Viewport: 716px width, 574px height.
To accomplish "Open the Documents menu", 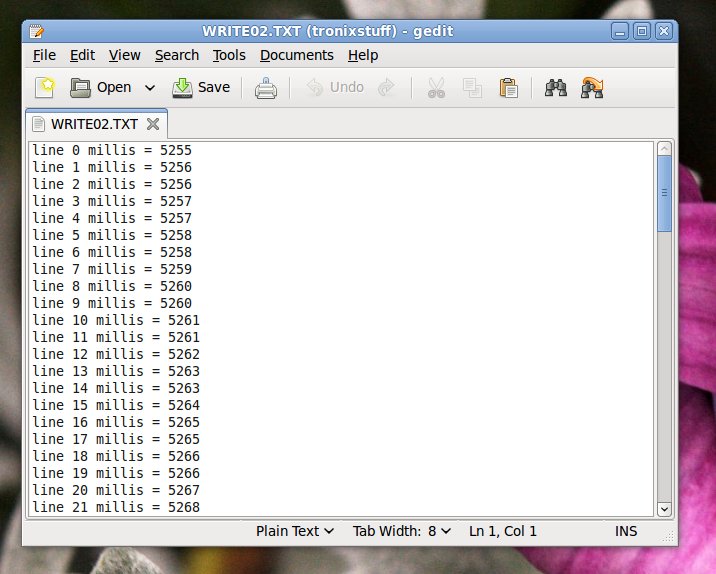I will click(296, 55).
